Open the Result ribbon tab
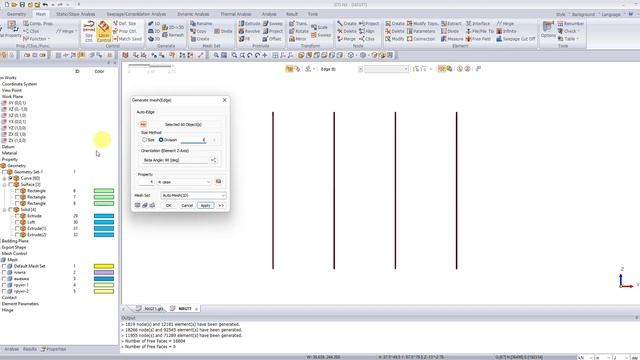Image resolution: width=640 pixels, height=360 pixels. [292, 14]
